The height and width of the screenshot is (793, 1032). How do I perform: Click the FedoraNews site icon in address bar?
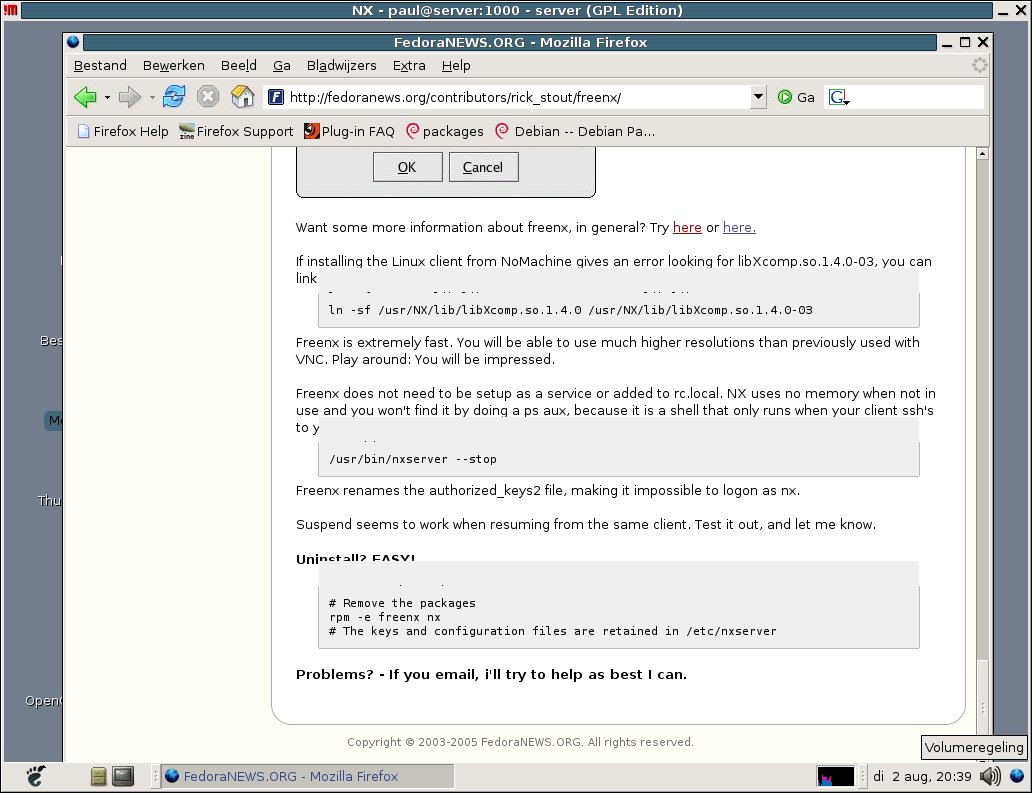tap(276, 97)
